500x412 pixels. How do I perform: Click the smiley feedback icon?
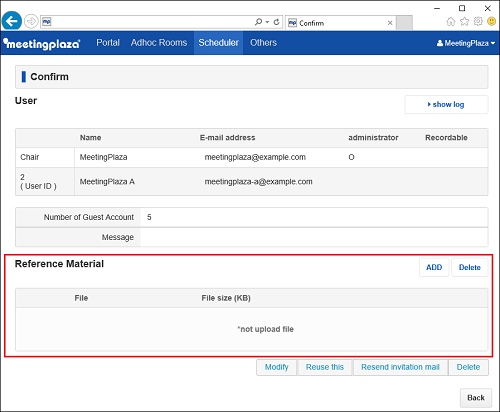(x=492, y=22)
